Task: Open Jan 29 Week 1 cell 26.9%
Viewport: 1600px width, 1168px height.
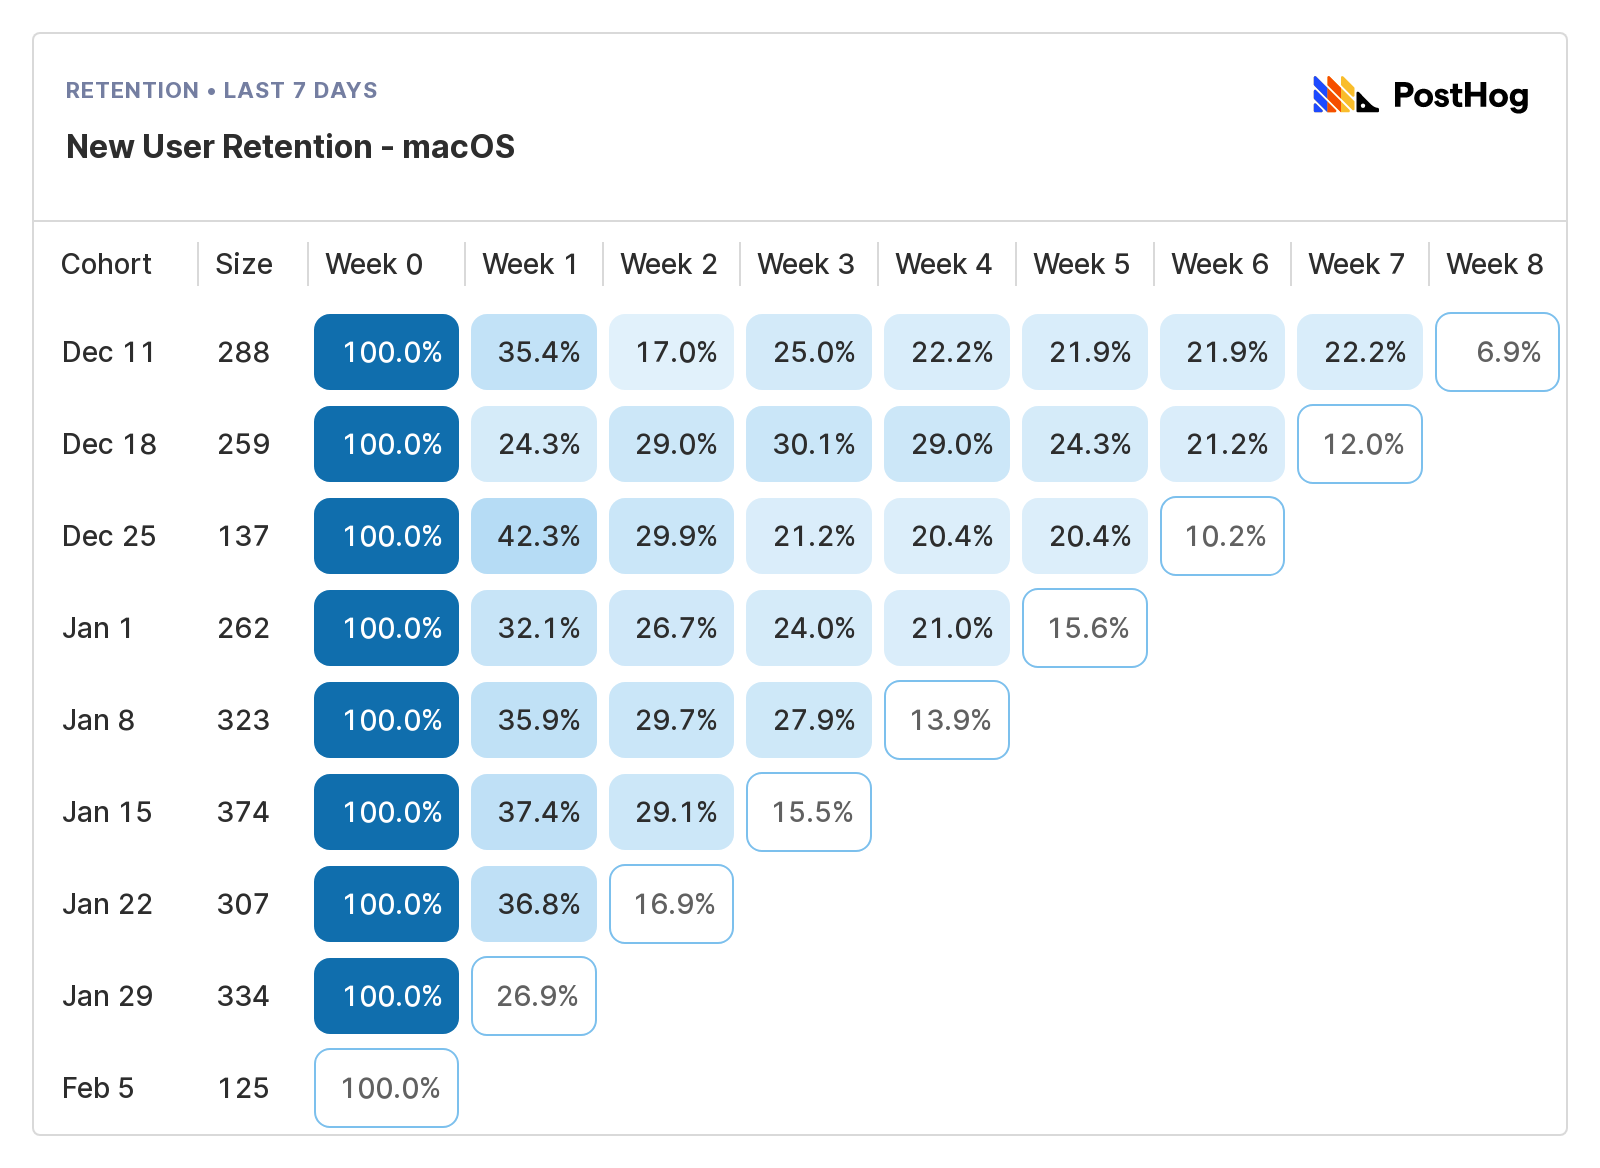Action: [534, 996]
